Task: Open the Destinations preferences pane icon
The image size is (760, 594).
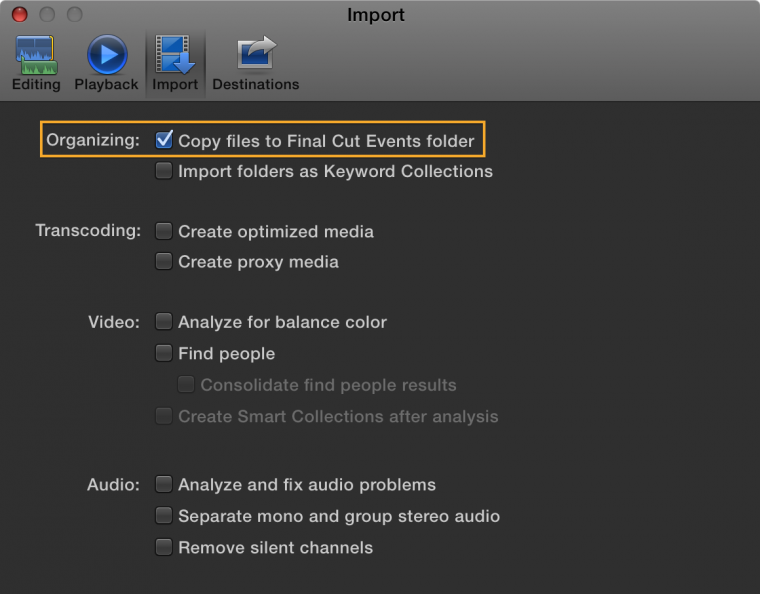Action: [255, 54]
